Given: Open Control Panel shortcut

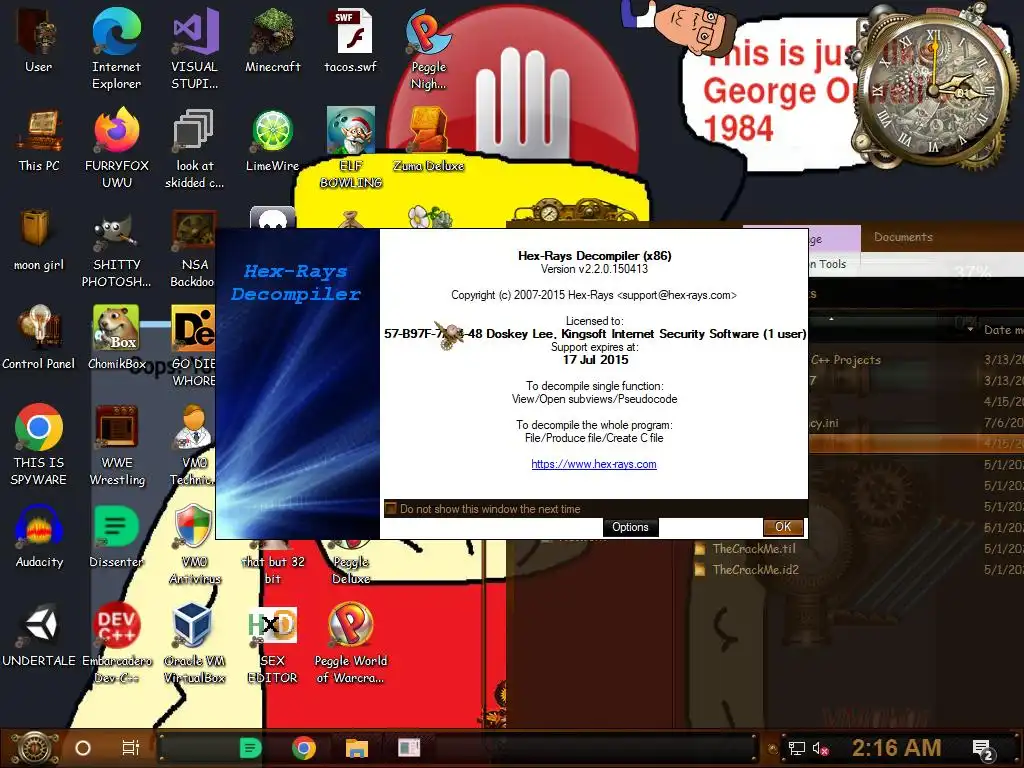Looking at the screenshot, I should (39, 338).
